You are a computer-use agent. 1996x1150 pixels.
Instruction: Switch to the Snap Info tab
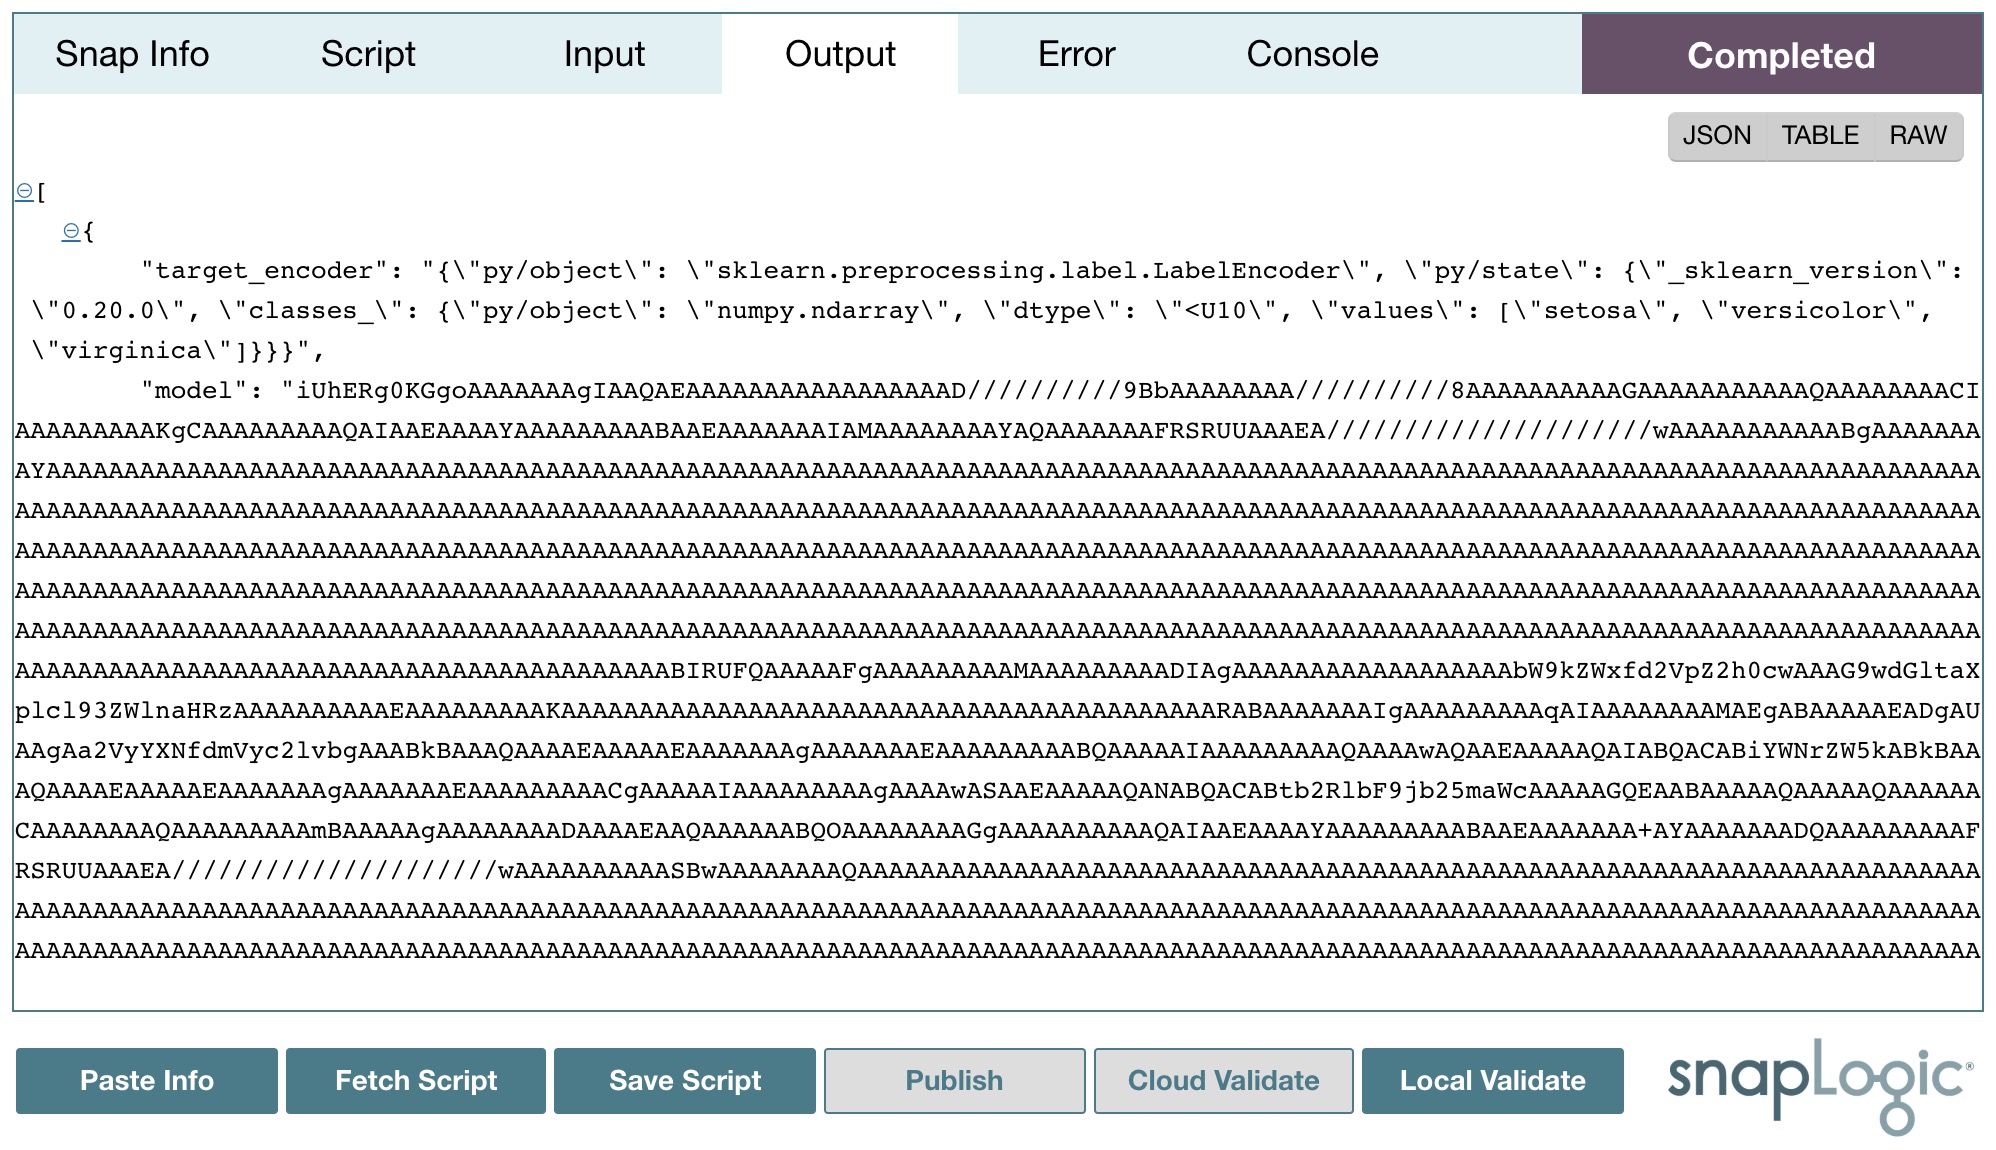[x=132, y=54]
